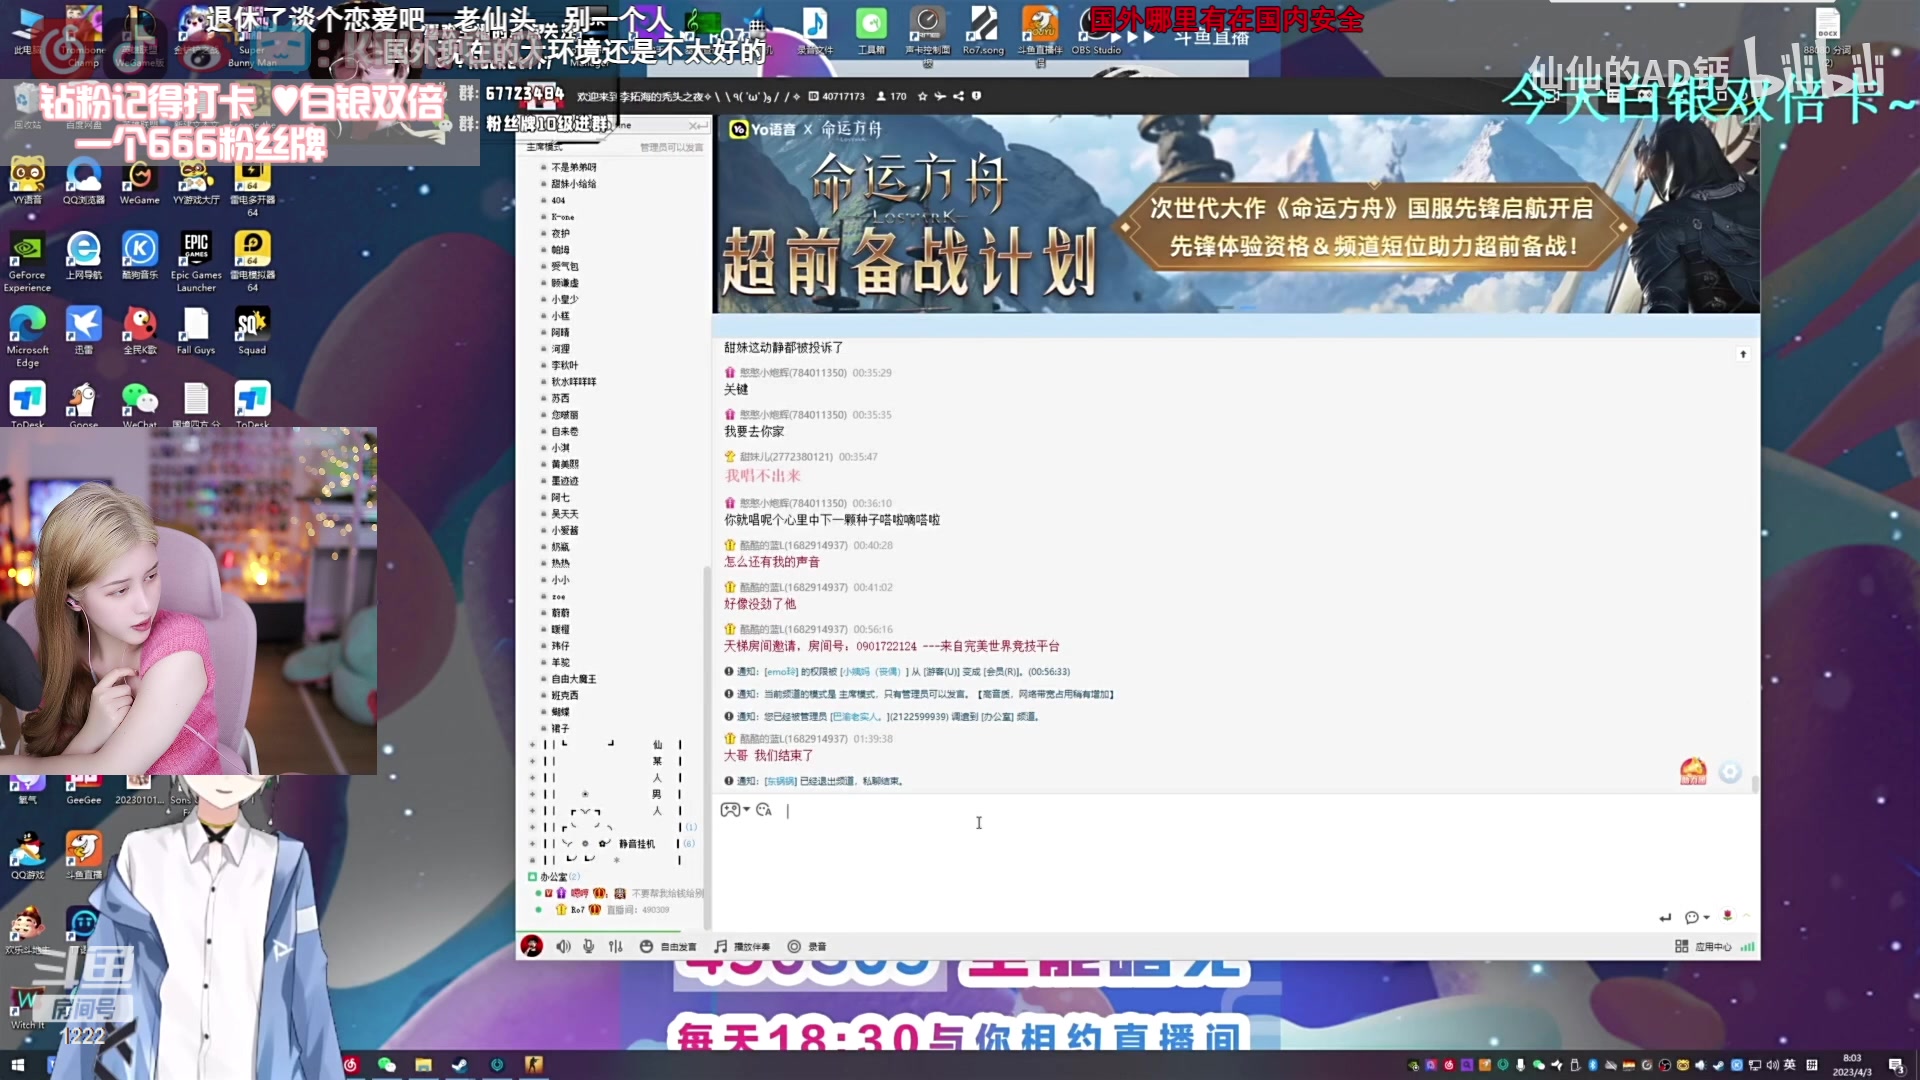Click the taskbar clock showing 8:03
Image resolution: width=1920 pixels, height=1080 pixels.
coord(1852,1065)
